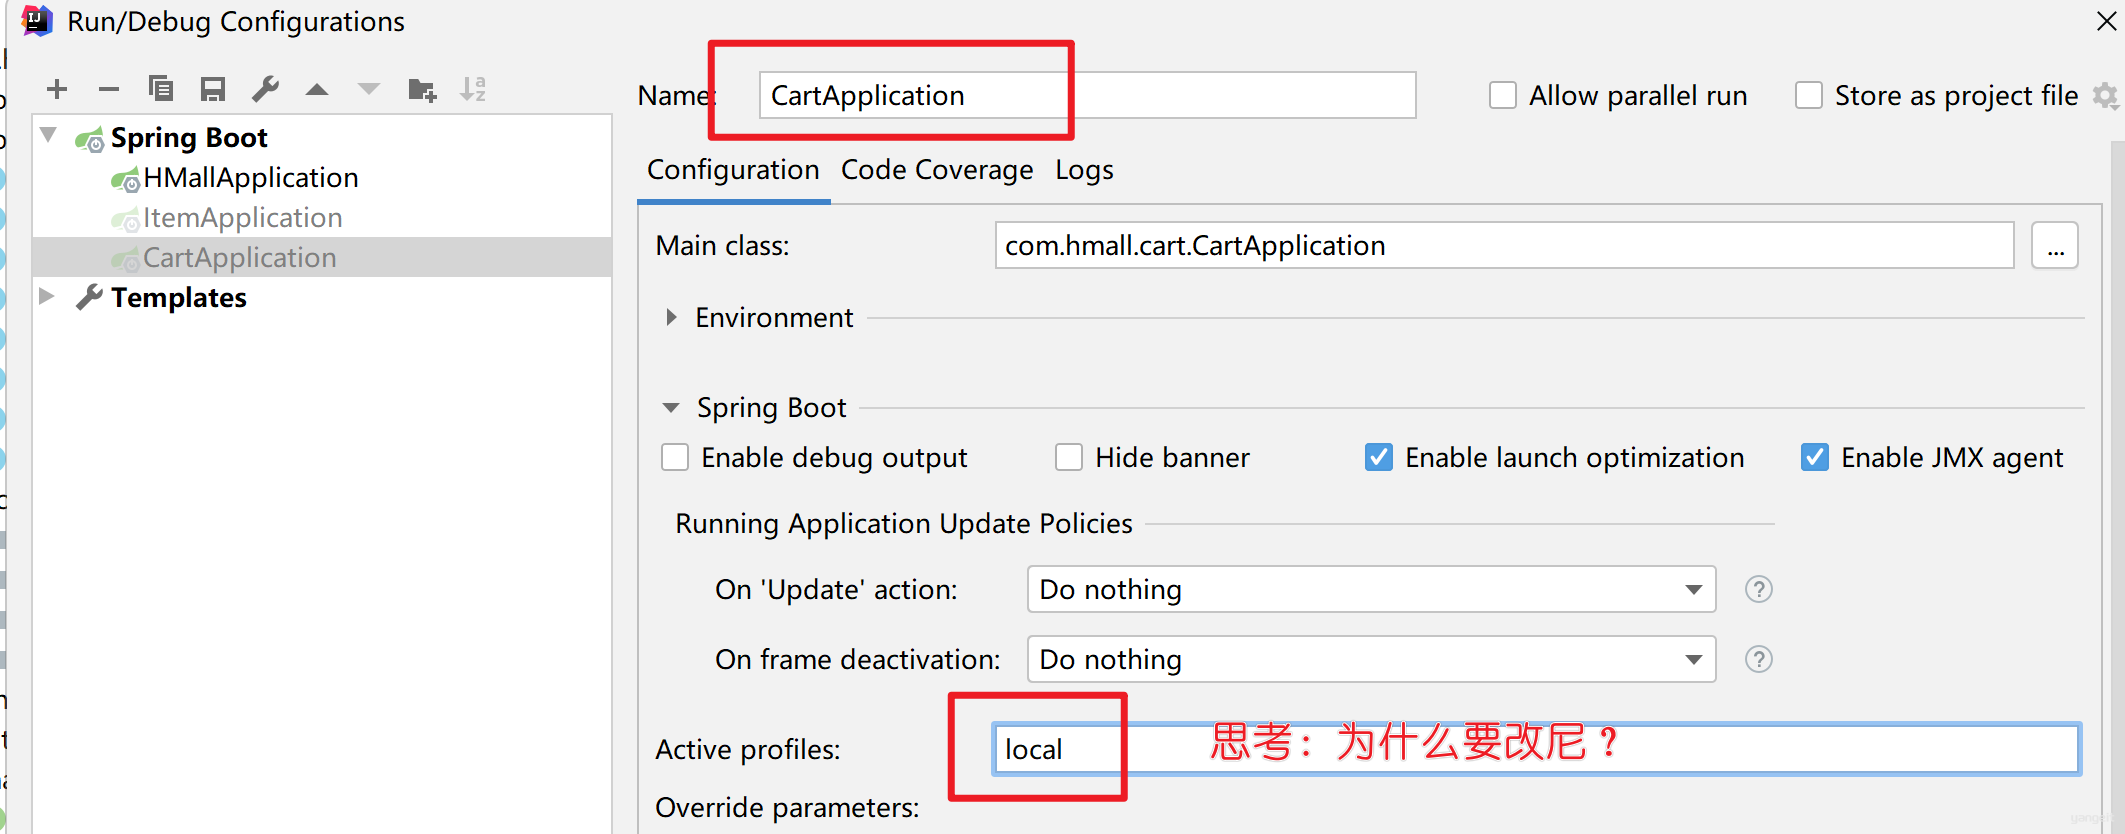
Task: Check the Hide banner option
Action: point(1069,457)
